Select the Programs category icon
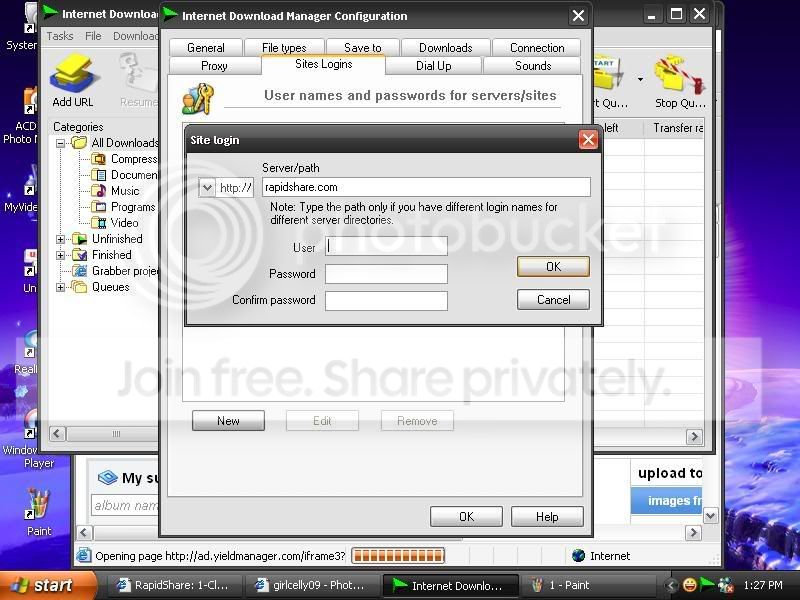800x600 pixels. point(98,207)
